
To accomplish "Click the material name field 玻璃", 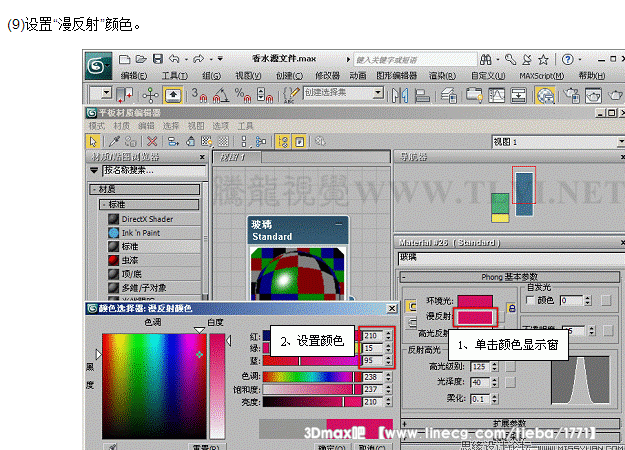I will pyautogui.click(x=510, y=258).
